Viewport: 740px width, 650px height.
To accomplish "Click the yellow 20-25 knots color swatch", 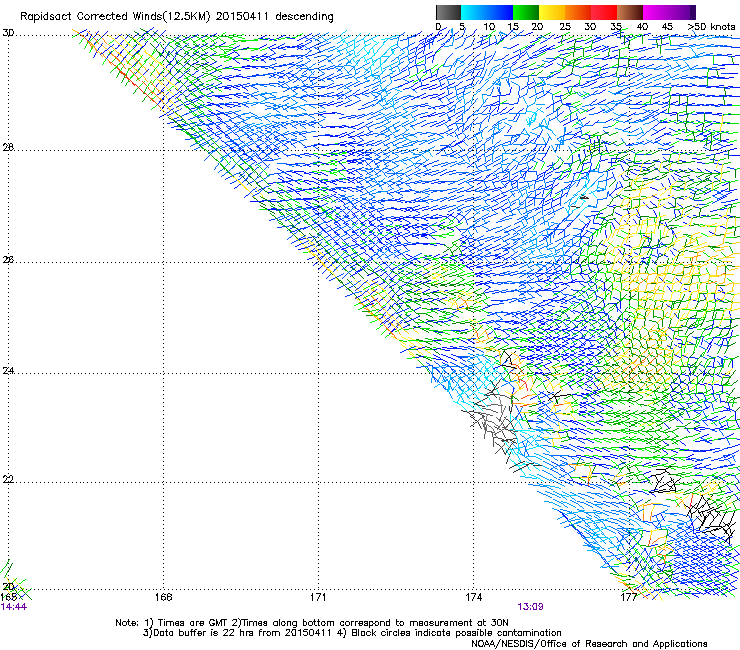I will tap(552, 12).
